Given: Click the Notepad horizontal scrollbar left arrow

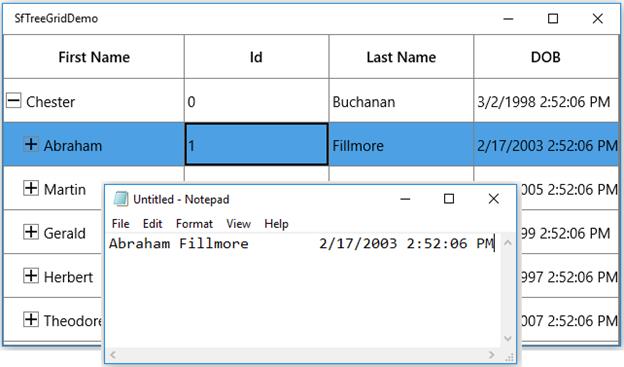Looking at the screenshot, I should [x=113, y=355].
